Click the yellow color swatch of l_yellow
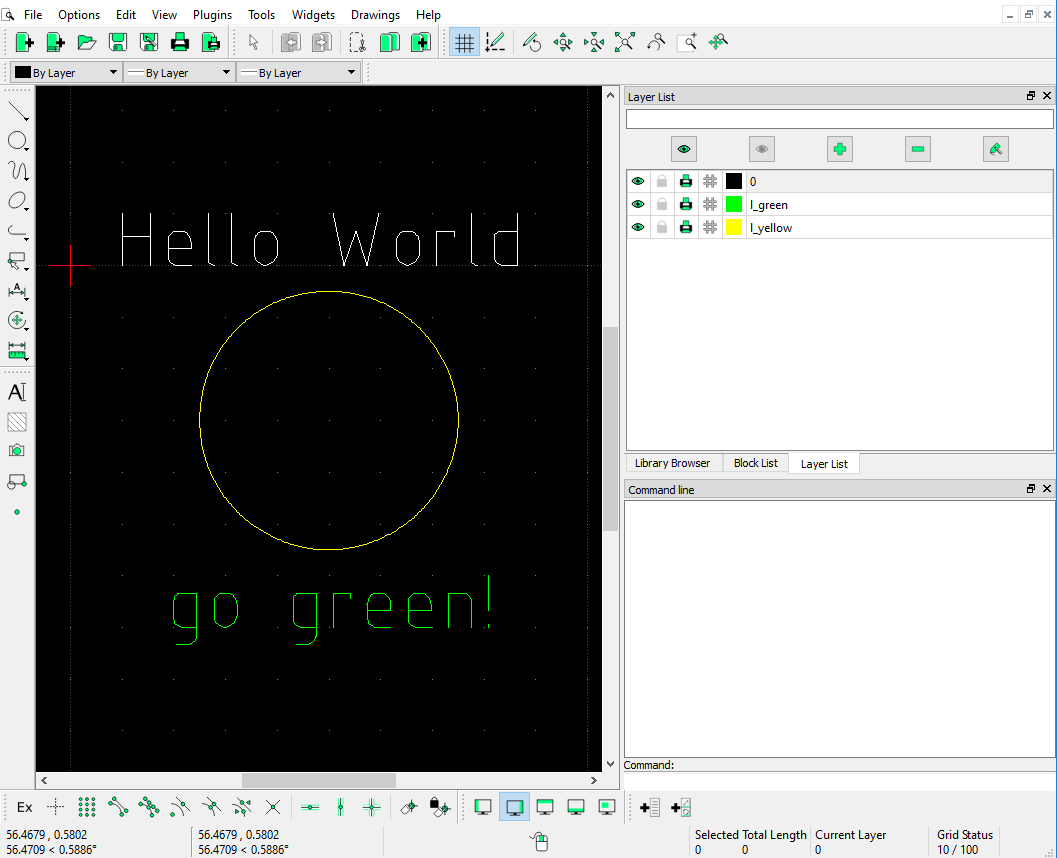 click(733, 227)
